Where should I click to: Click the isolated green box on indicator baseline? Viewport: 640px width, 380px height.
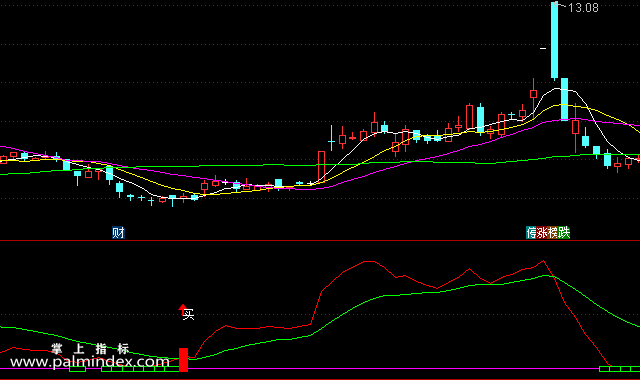point(78,369)
